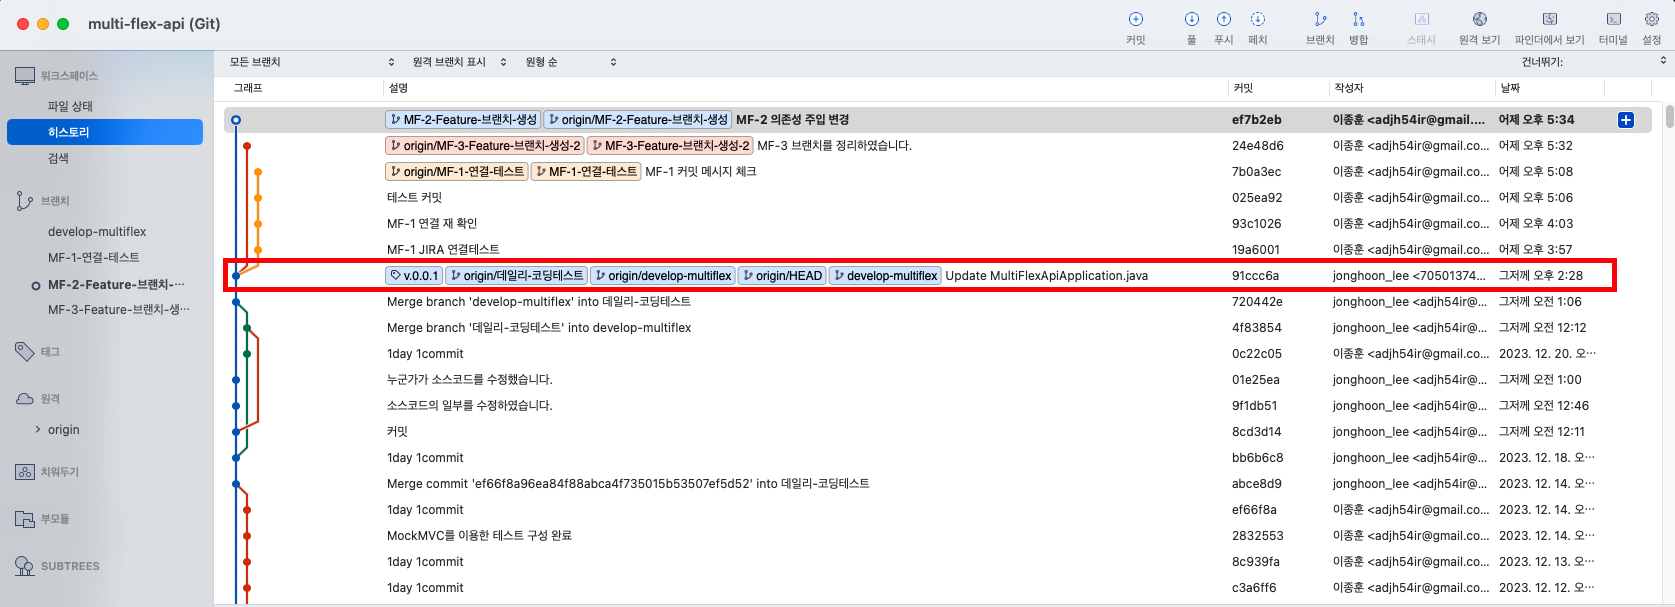Image resolution: width=1675 pixels, height=607 pixels.
Task: Click the Show Remote (원격 보기) globe icon
Action: [x=1480, y=19]
